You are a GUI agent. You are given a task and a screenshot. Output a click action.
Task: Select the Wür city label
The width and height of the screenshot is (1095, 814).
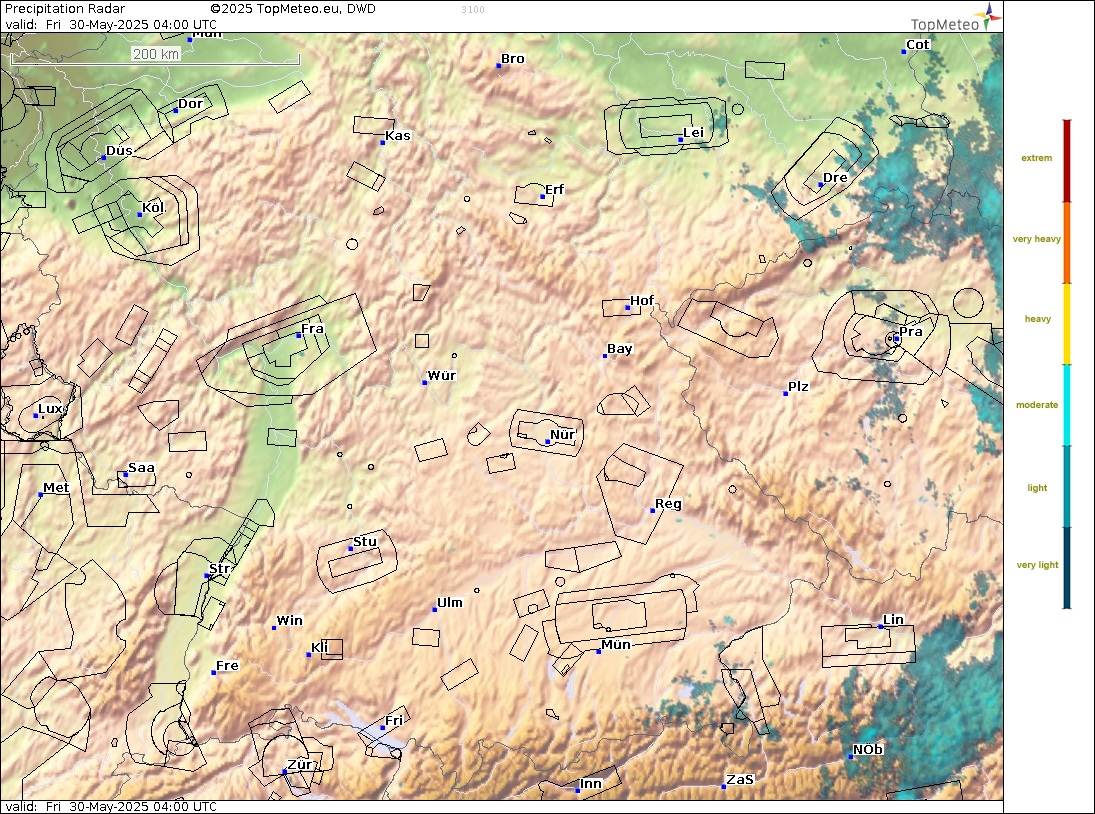click(441, 376)
